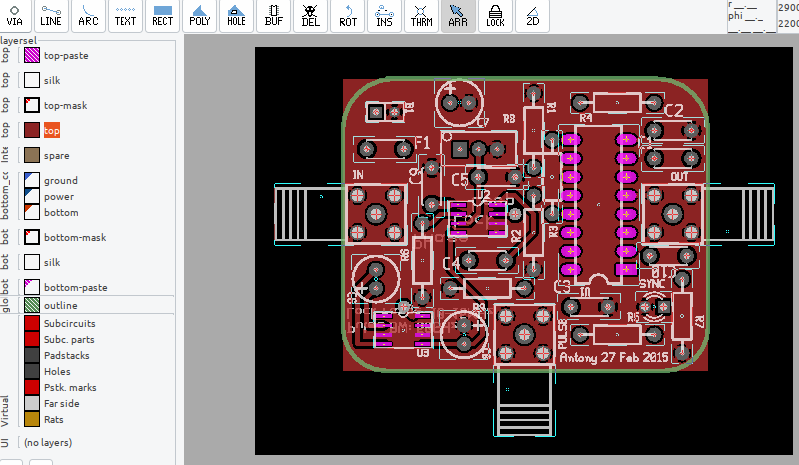Select the power layer name

tap(59, 197)
